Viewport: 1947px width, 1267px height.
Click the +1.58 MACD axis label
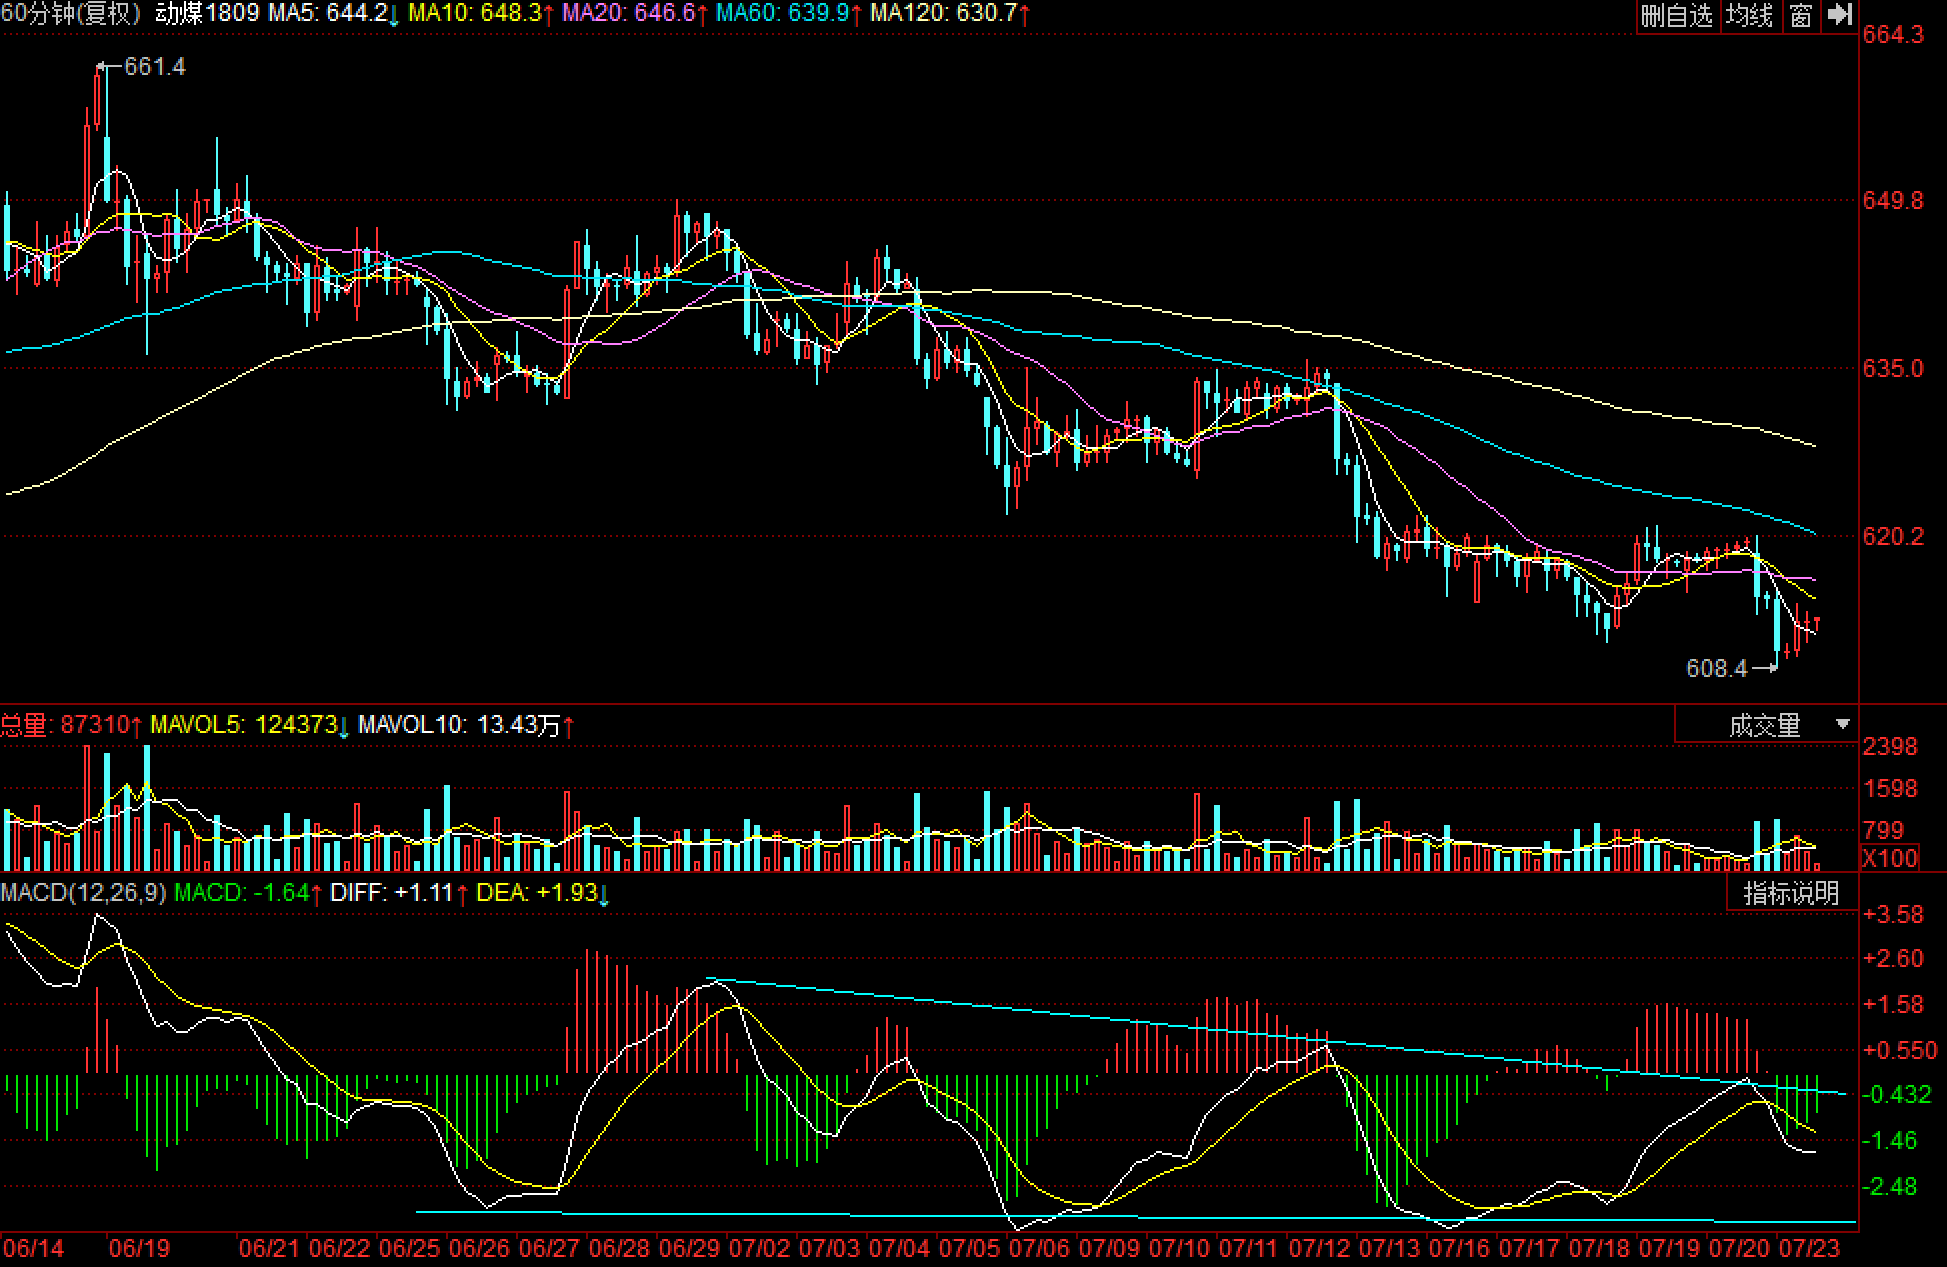[x=1893, y=1005]
